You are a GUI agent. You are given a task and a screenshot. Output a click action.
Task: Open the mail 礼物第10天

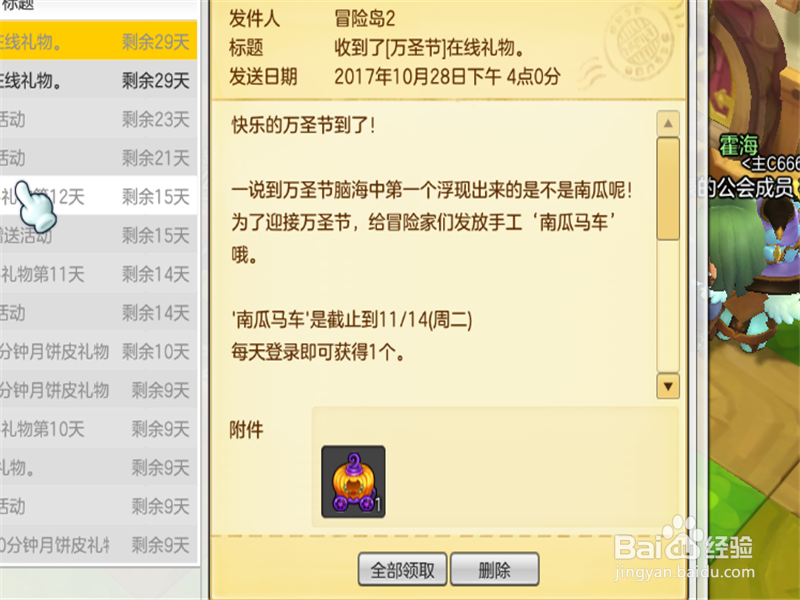coord(98,429)
